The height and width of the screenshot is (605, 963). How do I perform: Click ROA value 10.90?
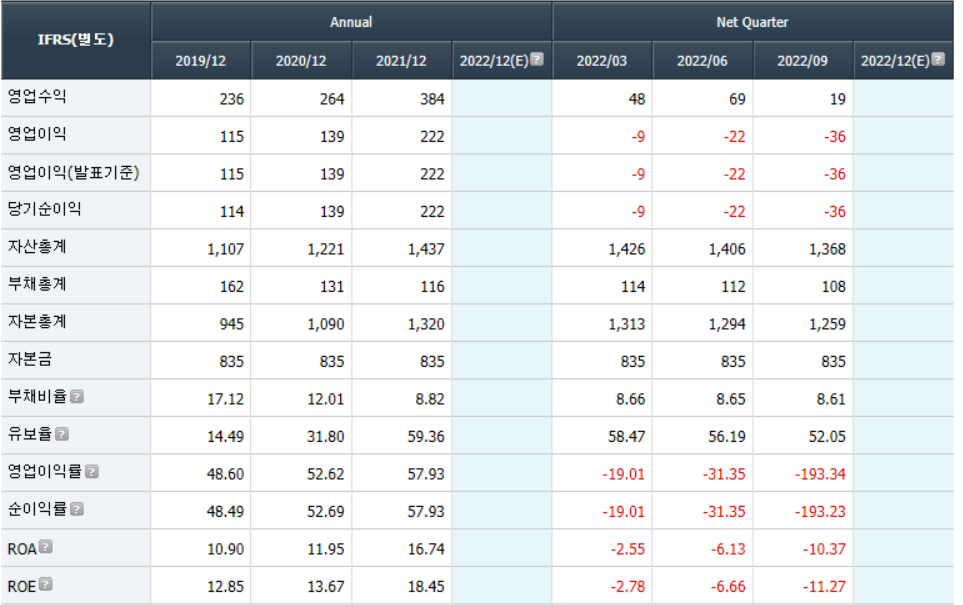coord(225,548)
